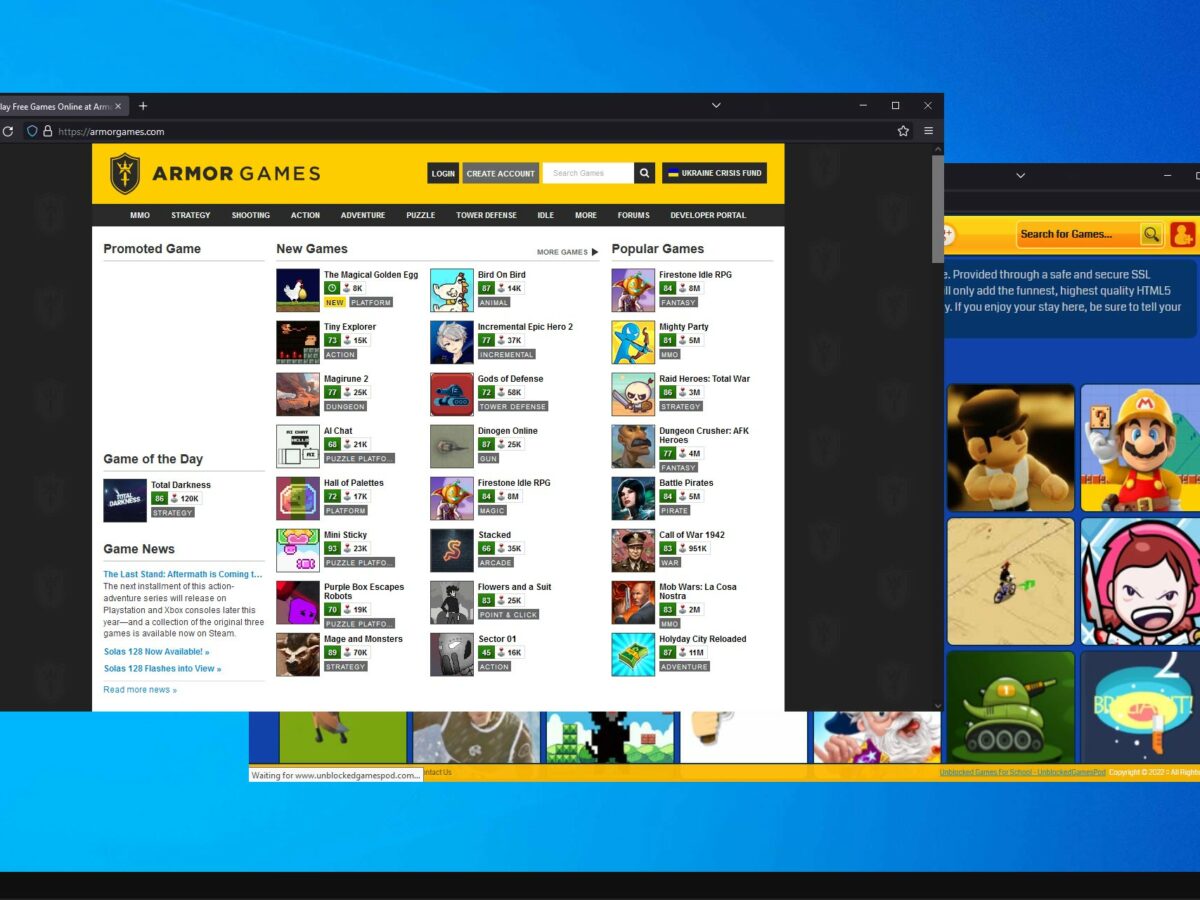Image resolution: width=1200 pixels, height=900 pixels.
Task: Open the Shooting category menu
Action: point(251,215)
